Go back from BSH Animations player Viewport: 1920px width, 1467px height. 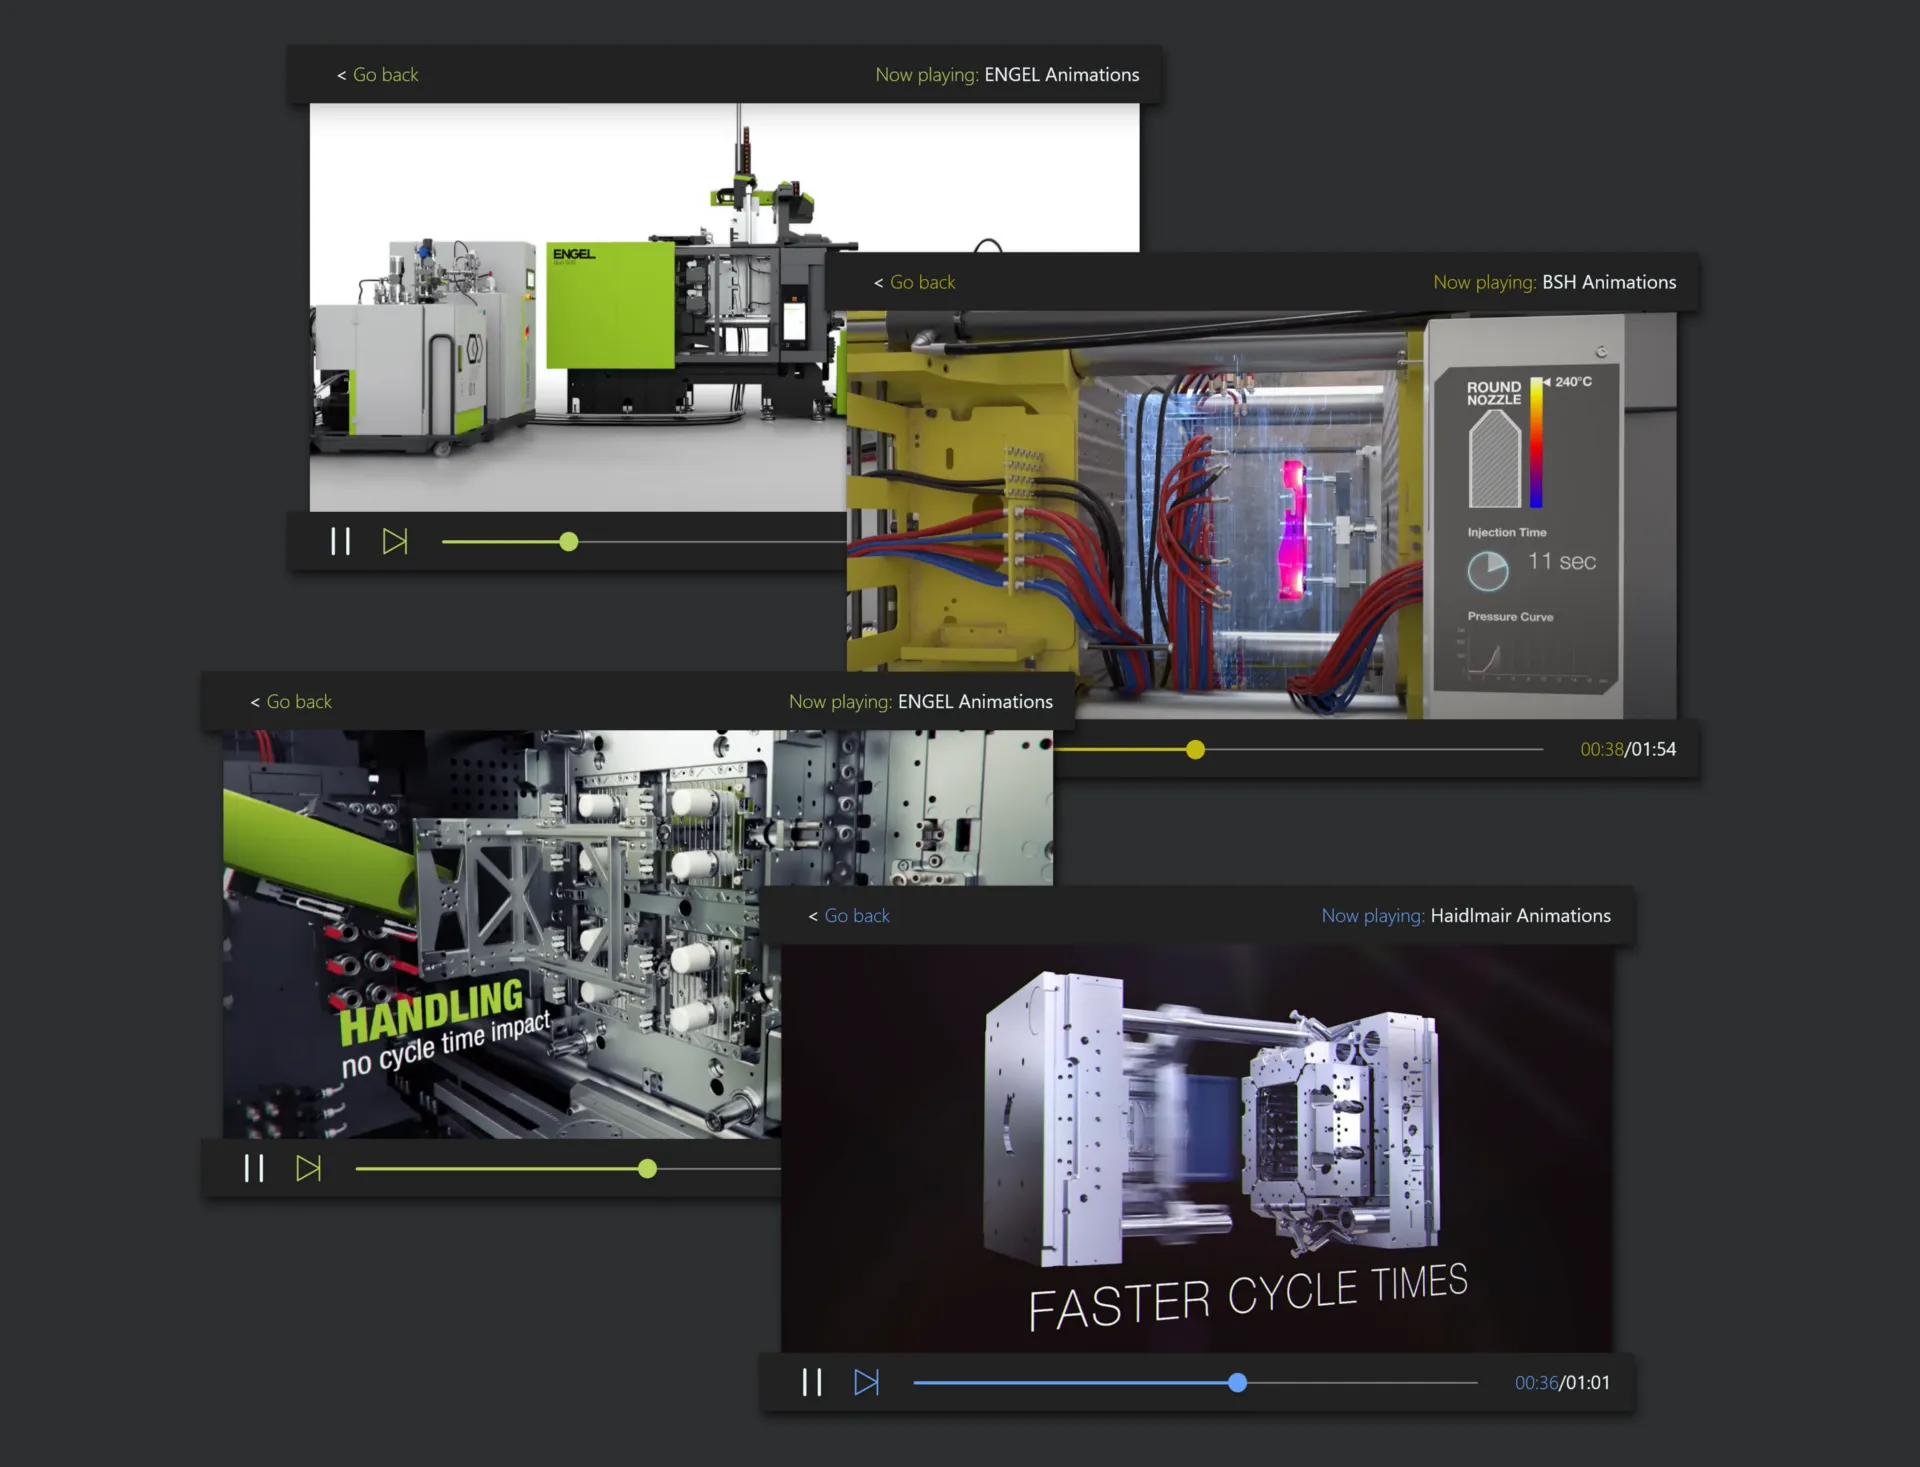[x=915, y=283]
